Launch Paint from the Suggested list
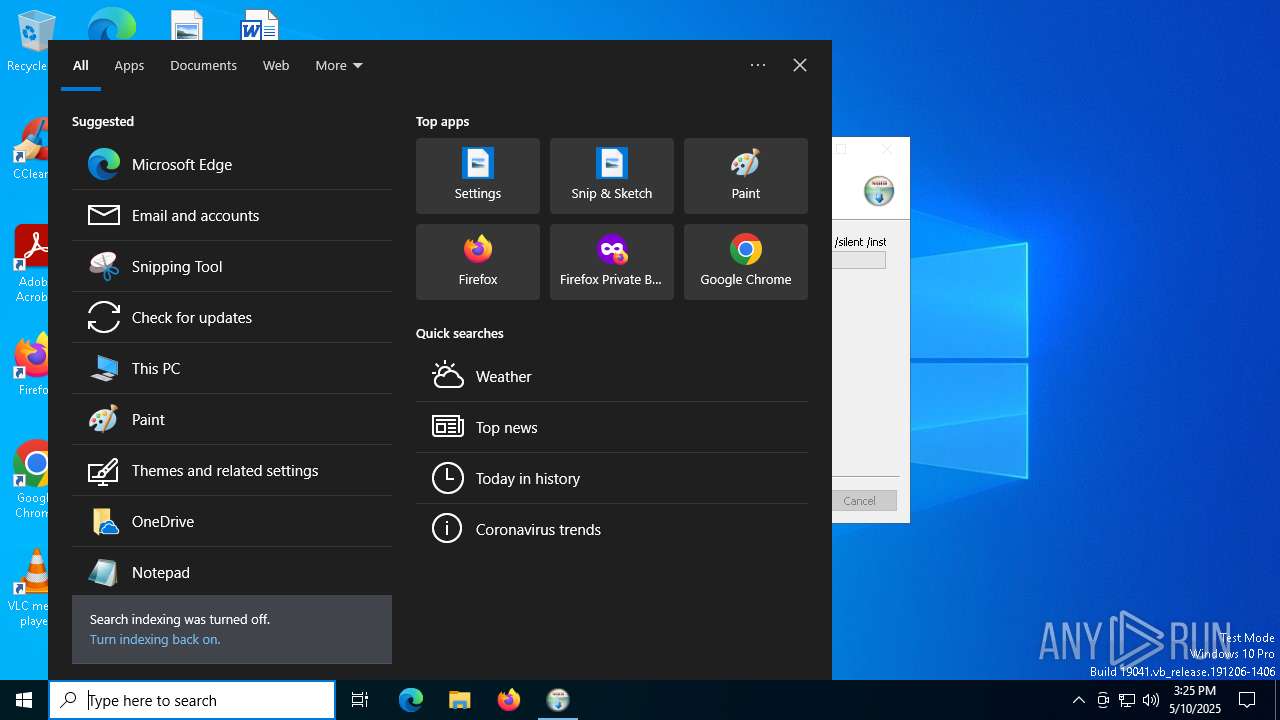The height and width of the screenshot is (720, 1280). 232,419
